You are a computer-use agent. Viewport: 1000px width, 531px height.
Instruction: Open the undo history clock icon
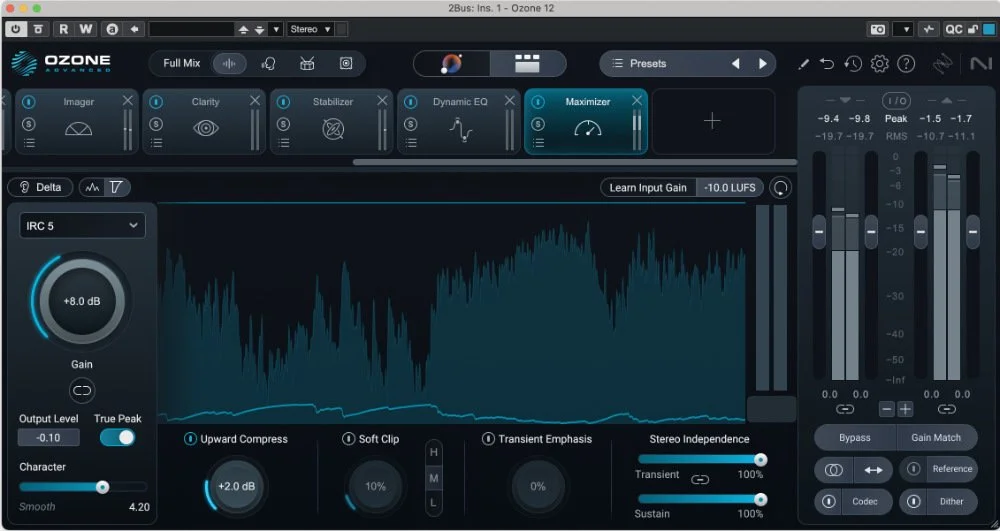(x=853, y=64)
